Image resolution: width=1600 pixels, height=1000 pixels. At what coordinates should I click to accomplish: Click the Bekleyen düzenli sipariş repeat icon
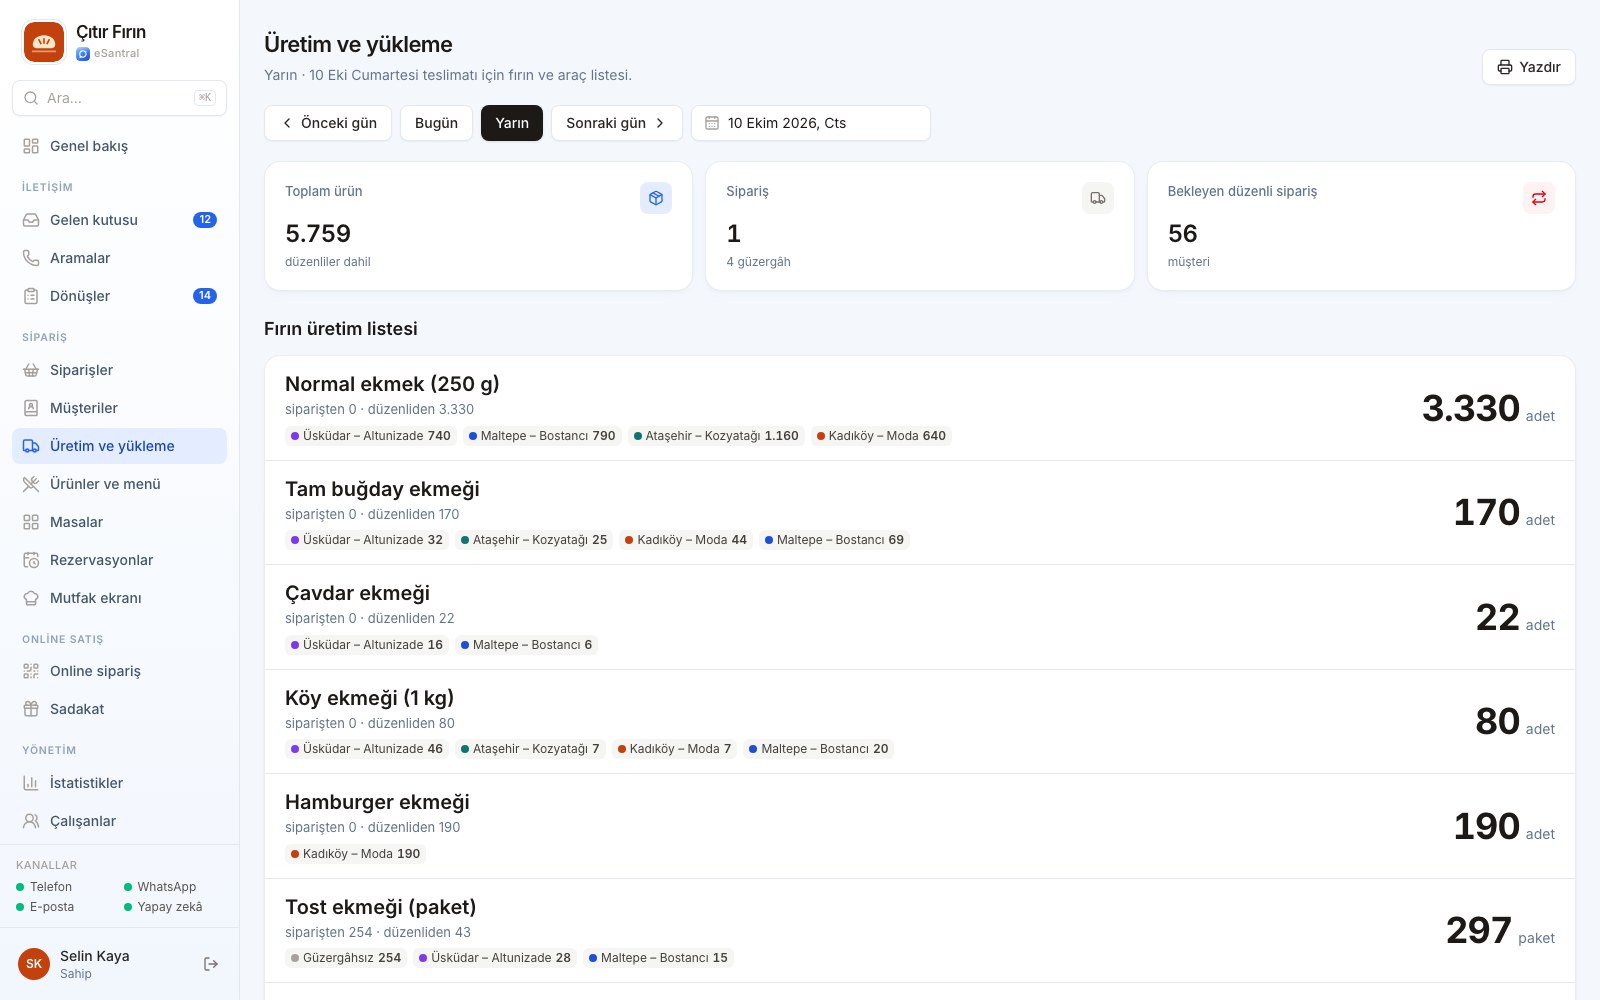pyautogui.click(x=1539, y=198)
